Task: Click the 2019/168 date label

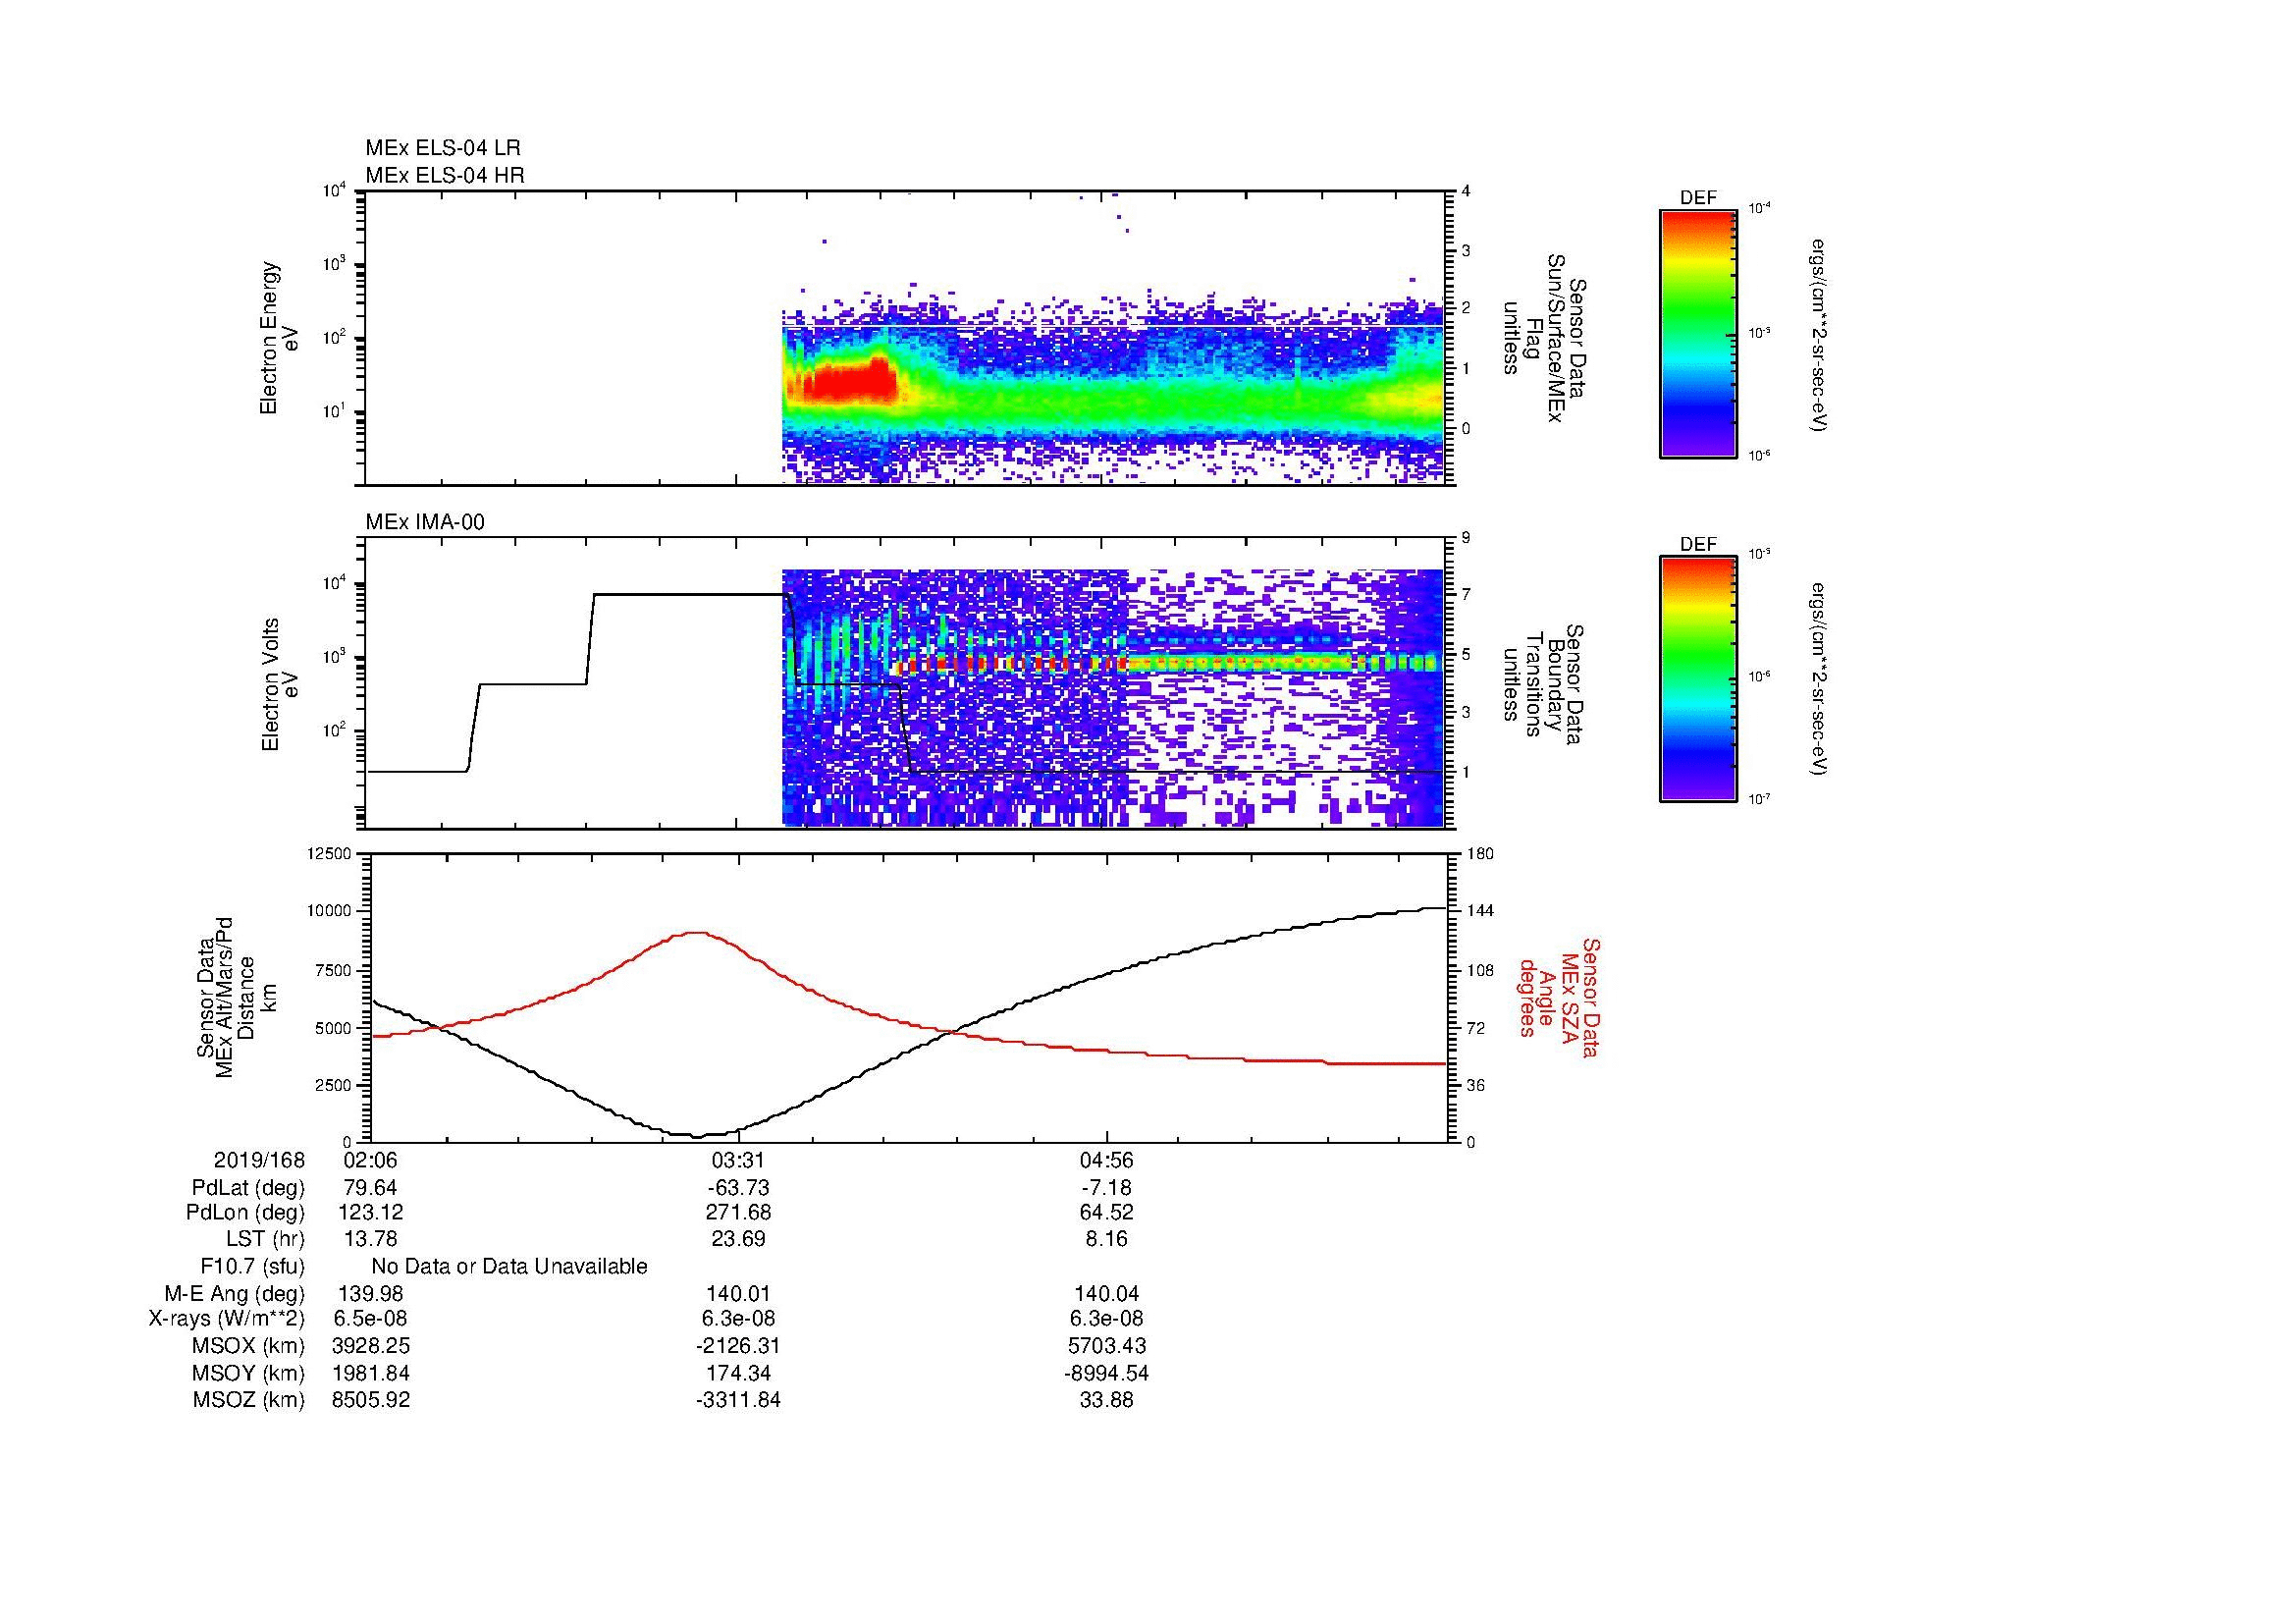Action: click(x=259, y=1161)
